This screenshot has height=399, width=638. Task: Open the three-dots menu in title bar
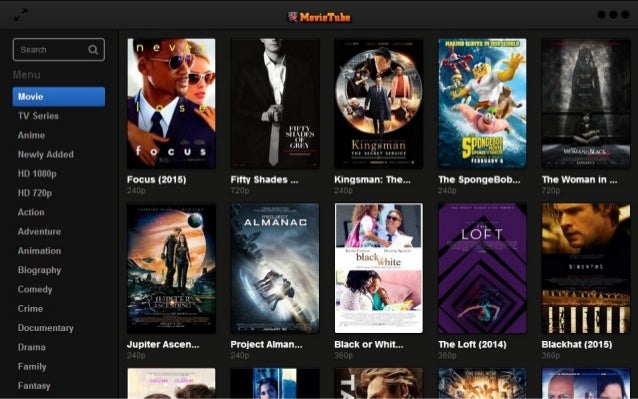click(613, 15)
